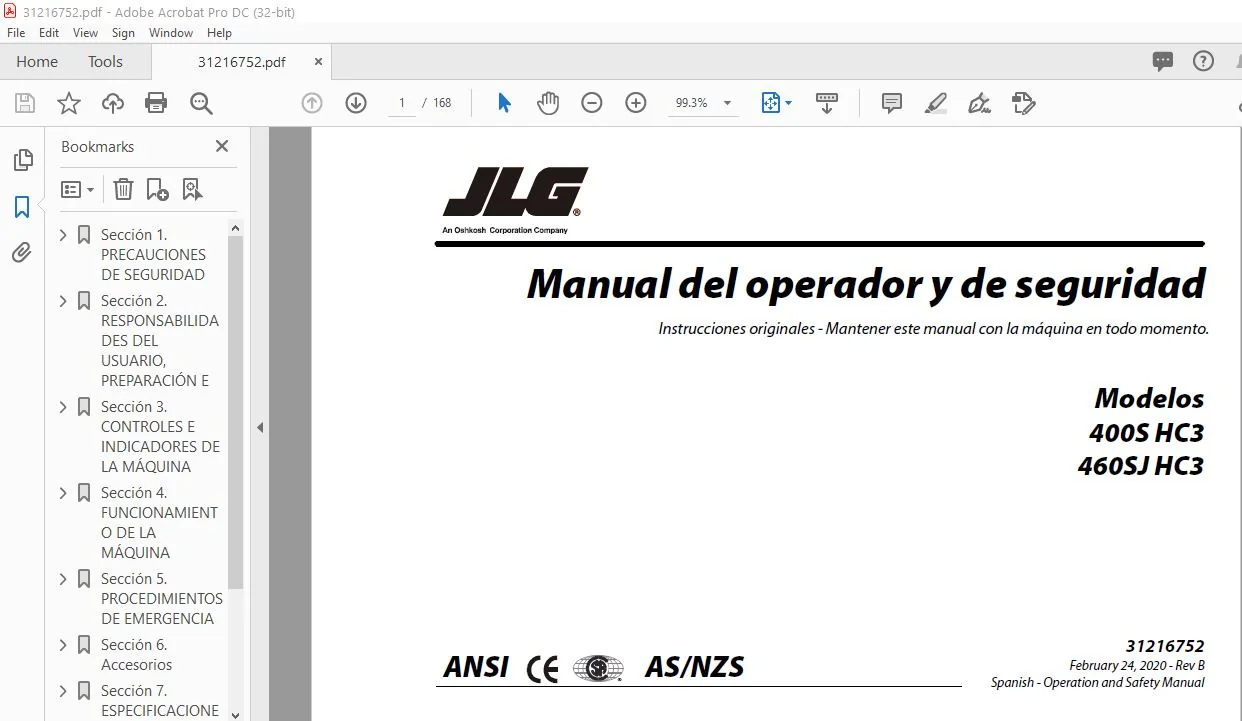Open the find text magnifier
This screenshot has width=1242, height=721.
[x=201, y=103]
